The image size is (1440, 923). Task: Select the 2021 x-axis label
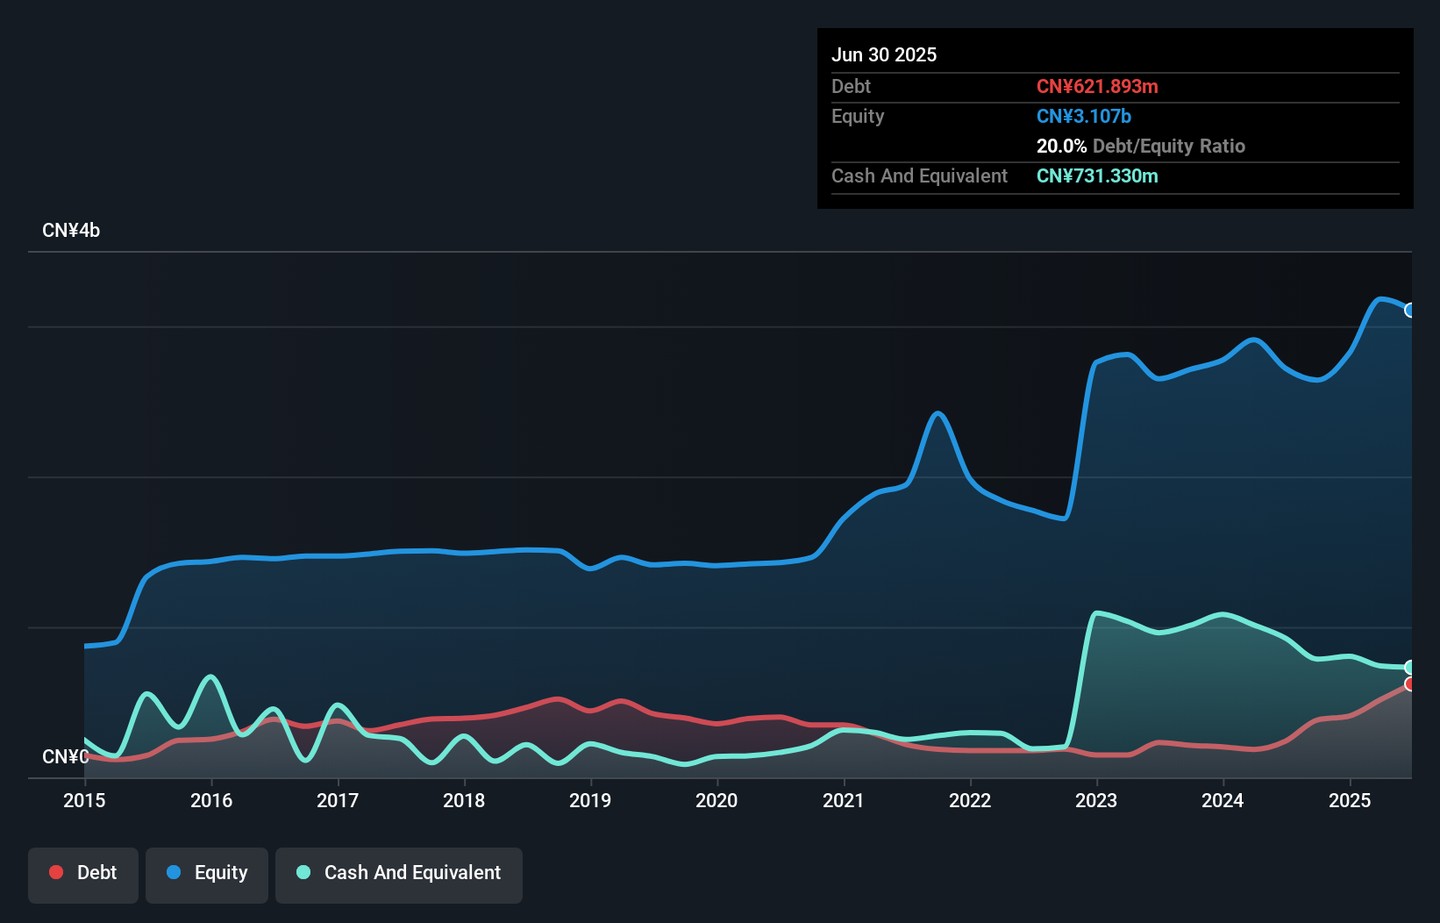(843, 800)
